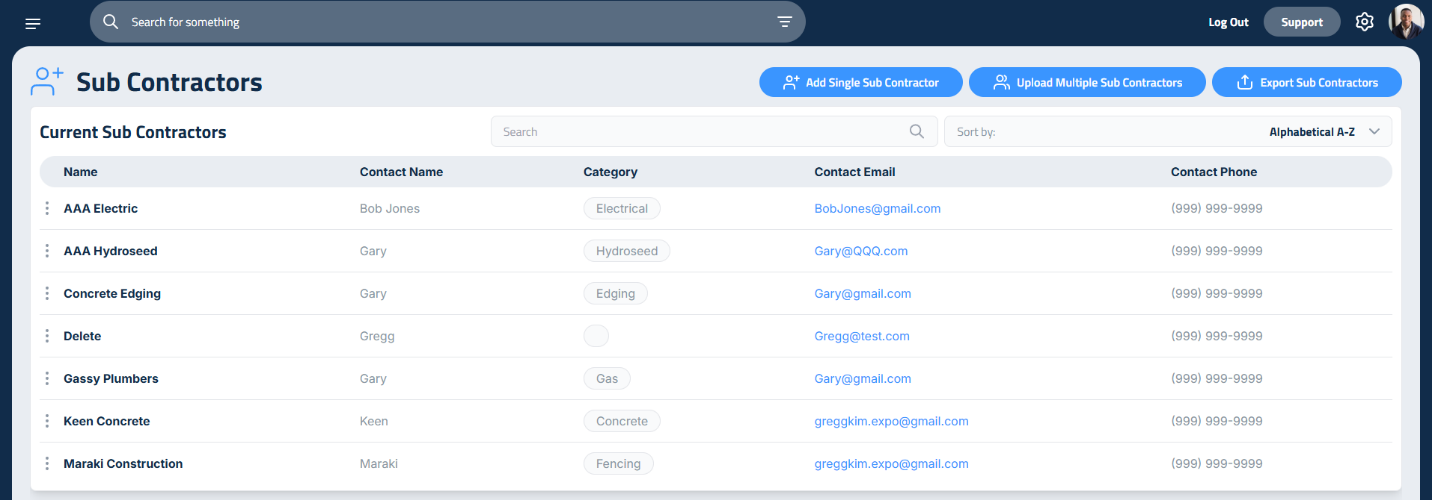The width and height of the screenshot is (1432, 500).
Task: Click Add Single Sub Contractor button
Action: tap(860, 83)
